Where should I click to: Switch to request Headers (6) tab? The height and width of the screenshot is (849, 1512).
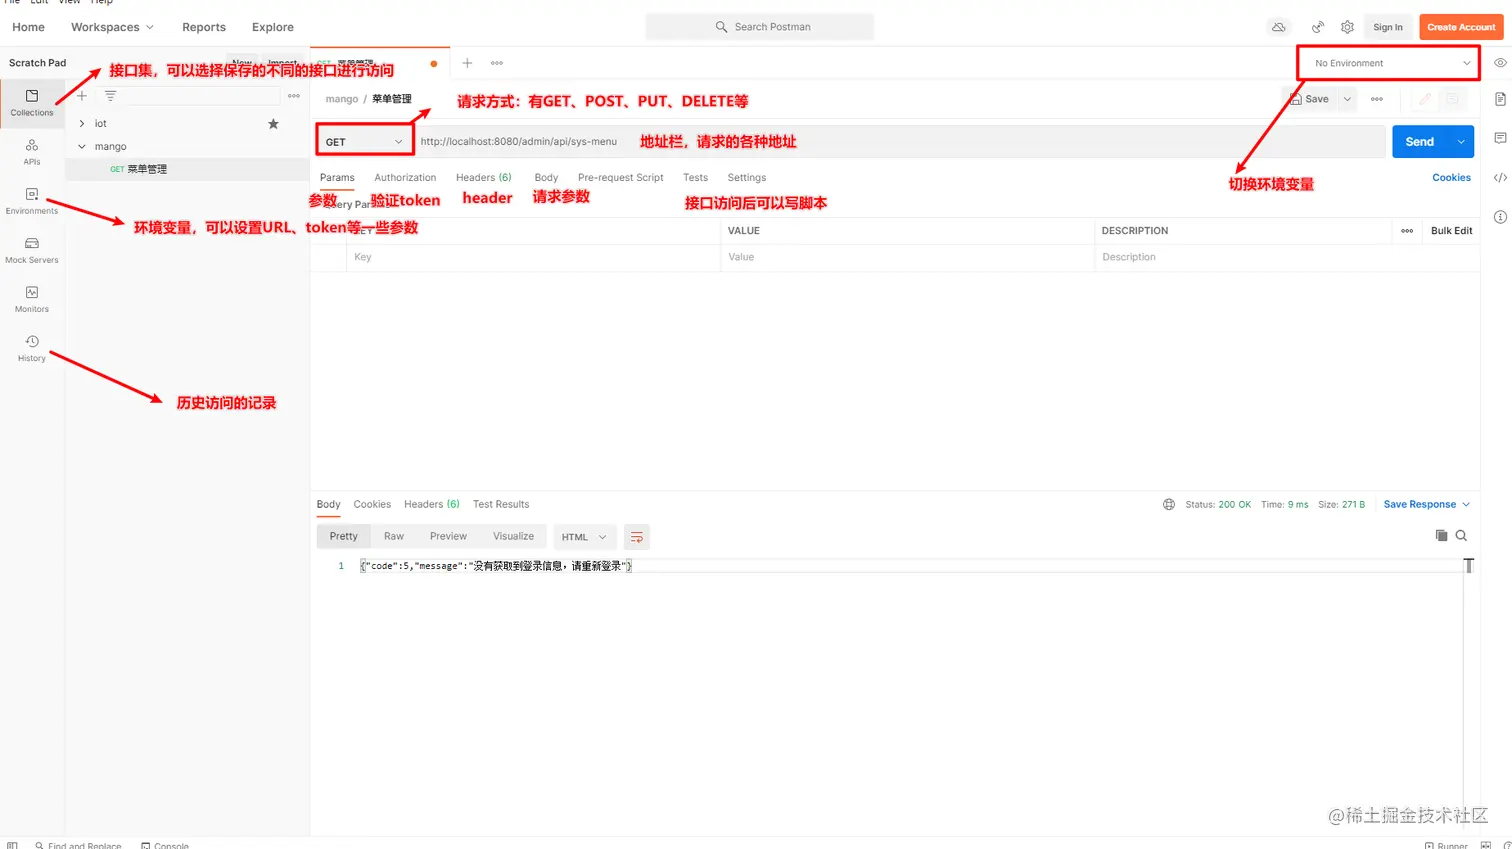click(484, 178)
